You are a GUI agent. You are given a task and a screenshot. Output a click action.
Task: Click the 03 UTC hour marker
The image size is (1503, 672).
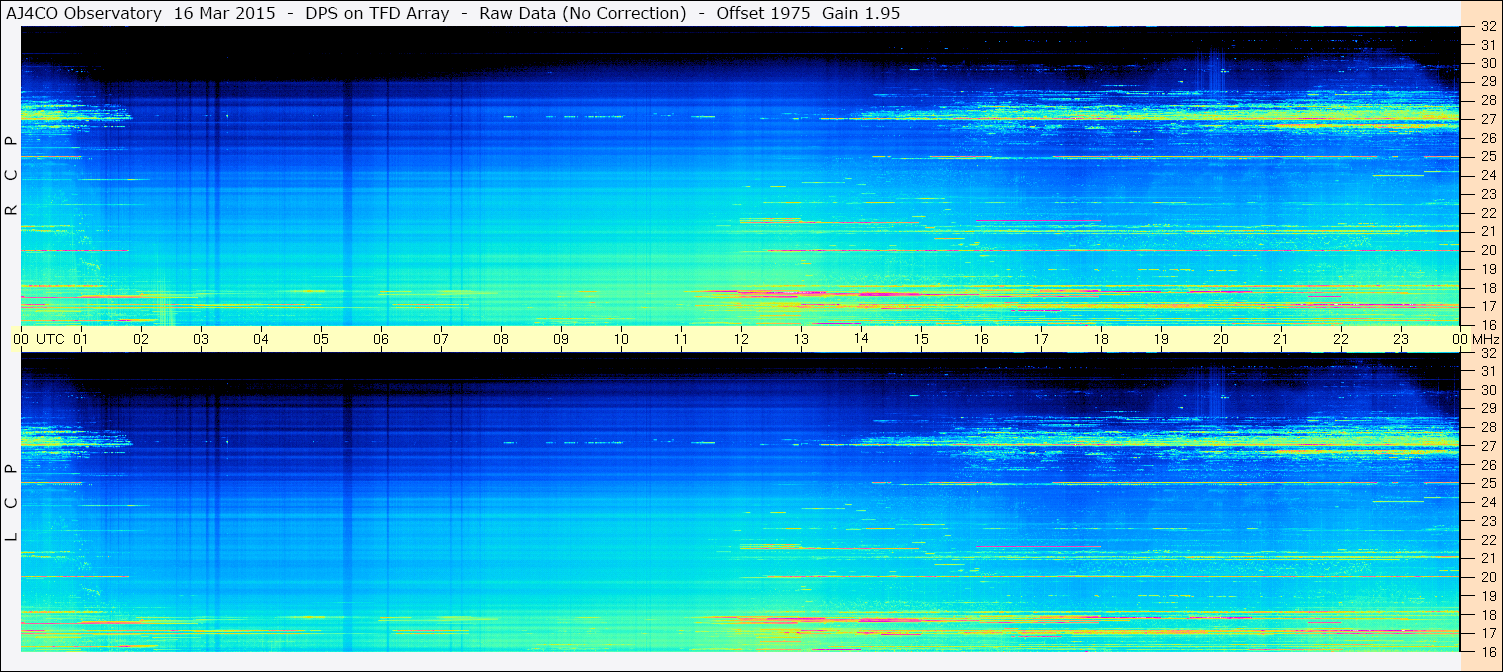(x=201, y=339)
